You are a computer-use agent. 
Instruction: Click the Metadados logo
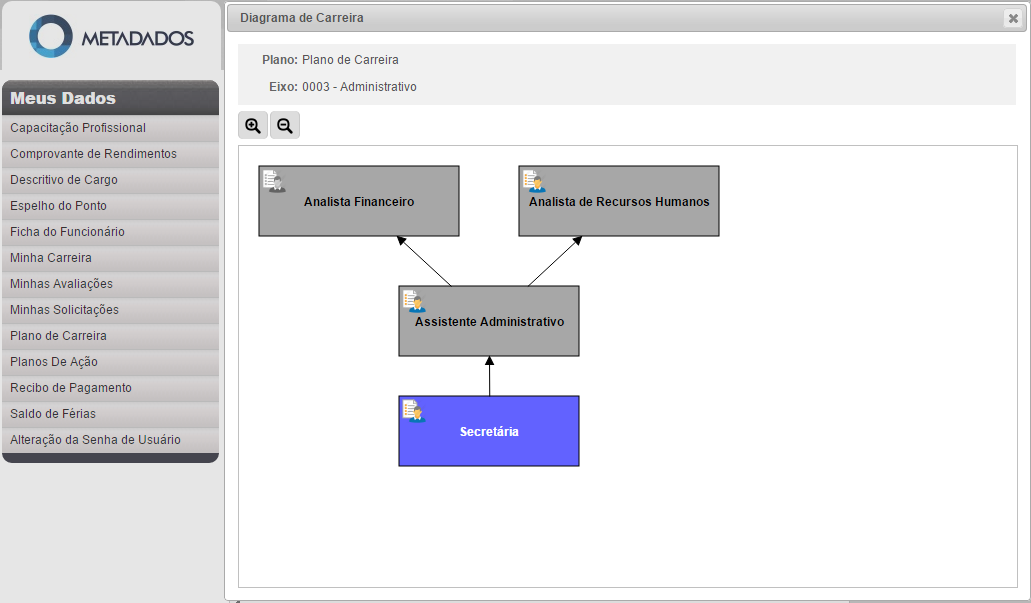click(x=111, y=37)
